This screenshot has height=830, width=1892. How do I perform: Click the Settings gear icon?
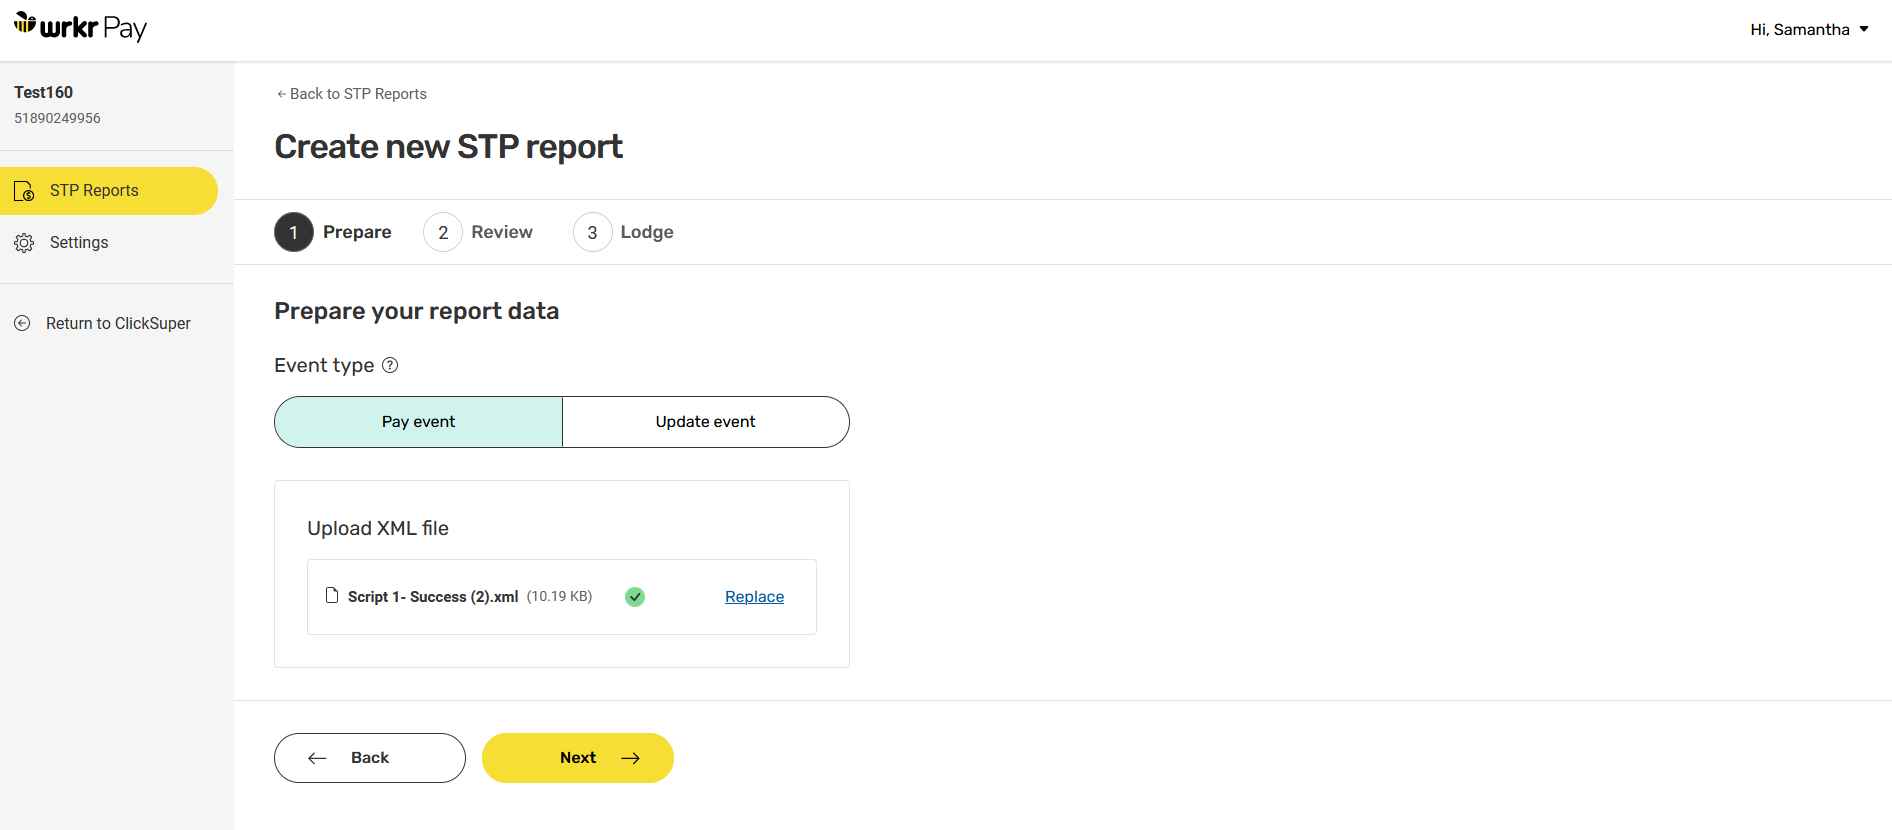click(24, 243)
